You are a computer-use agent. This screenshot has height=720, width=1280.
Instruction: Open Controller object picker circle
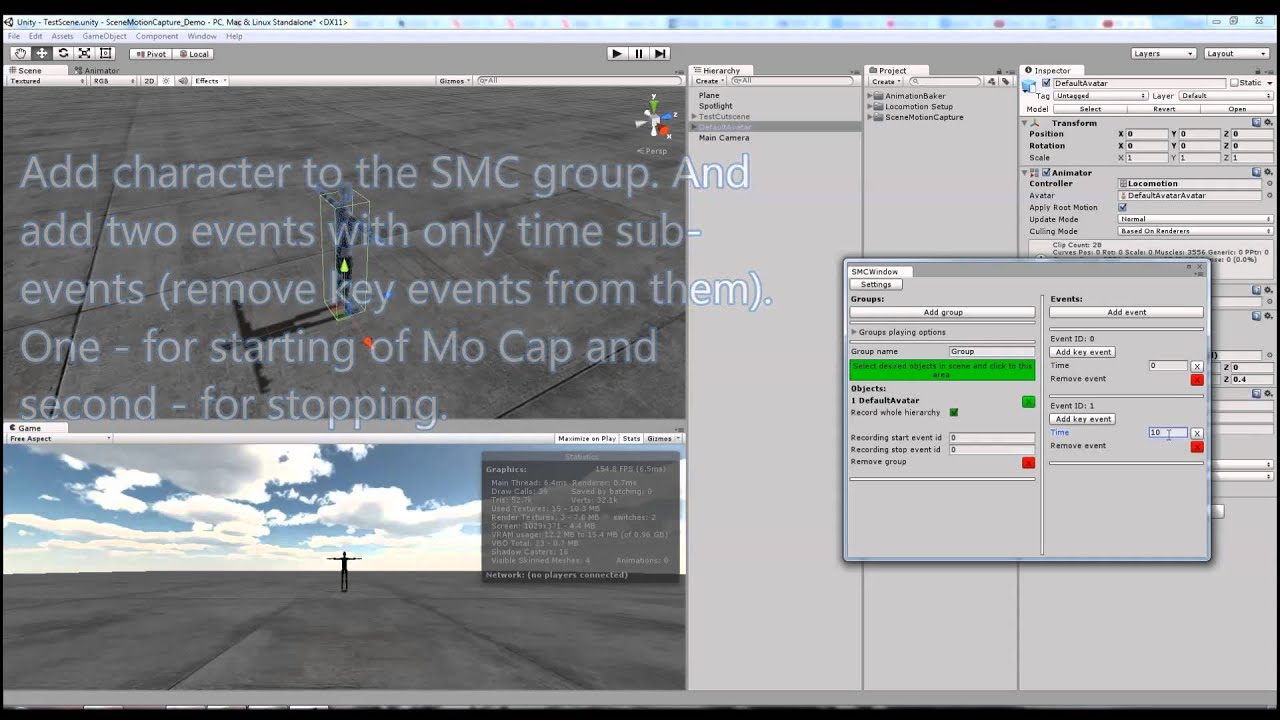coord(1270,184)
